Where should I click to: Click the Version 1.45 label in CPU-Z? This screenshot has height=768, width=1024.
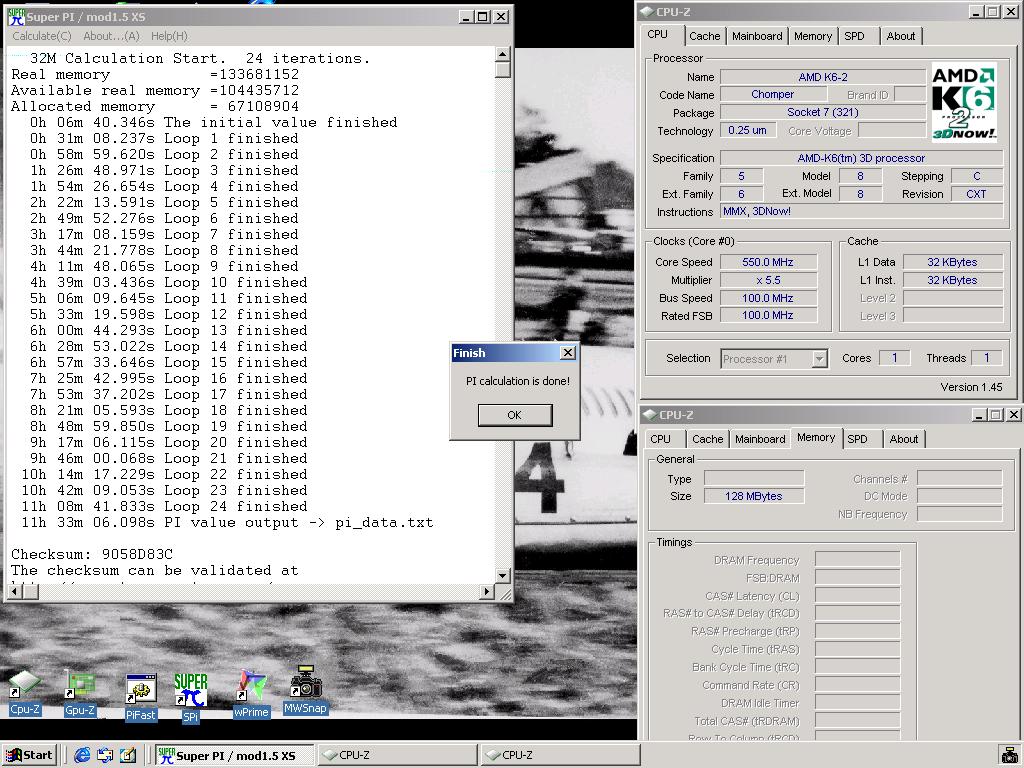click(971, 387)
